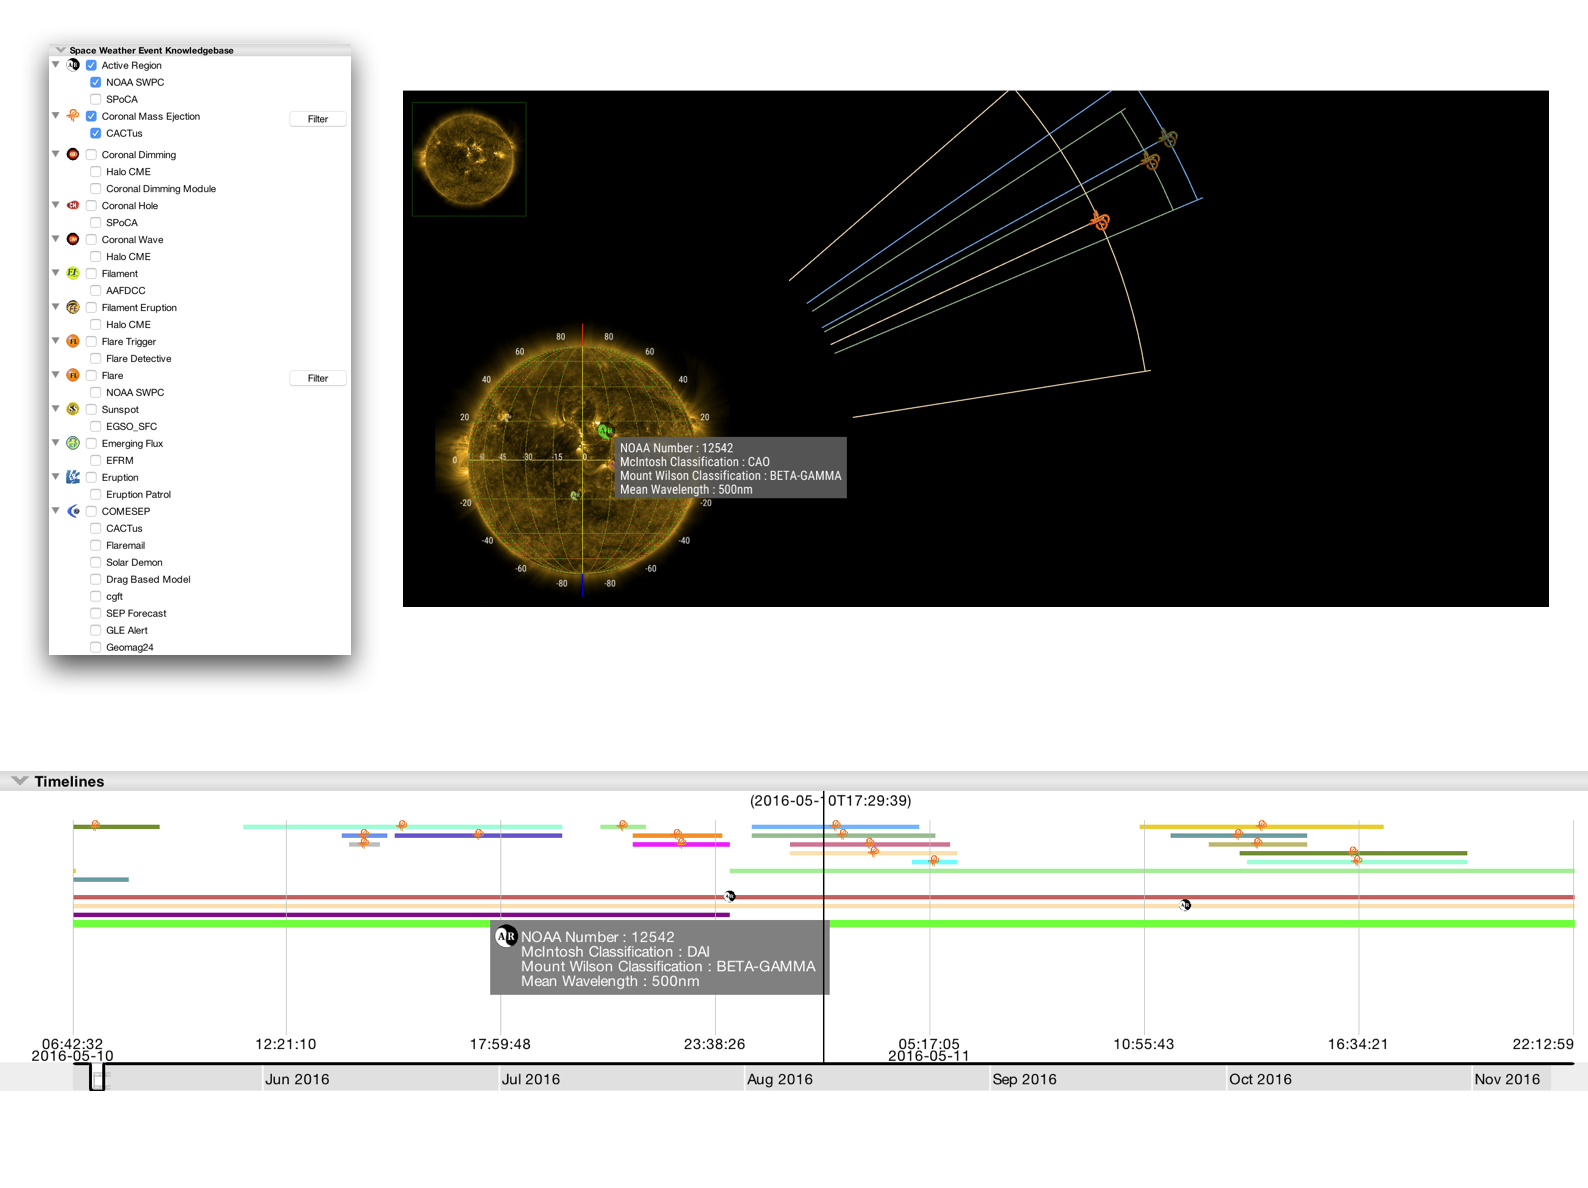
Task: Click the magenta event bar on timeline
Action: tap(681, 844)
